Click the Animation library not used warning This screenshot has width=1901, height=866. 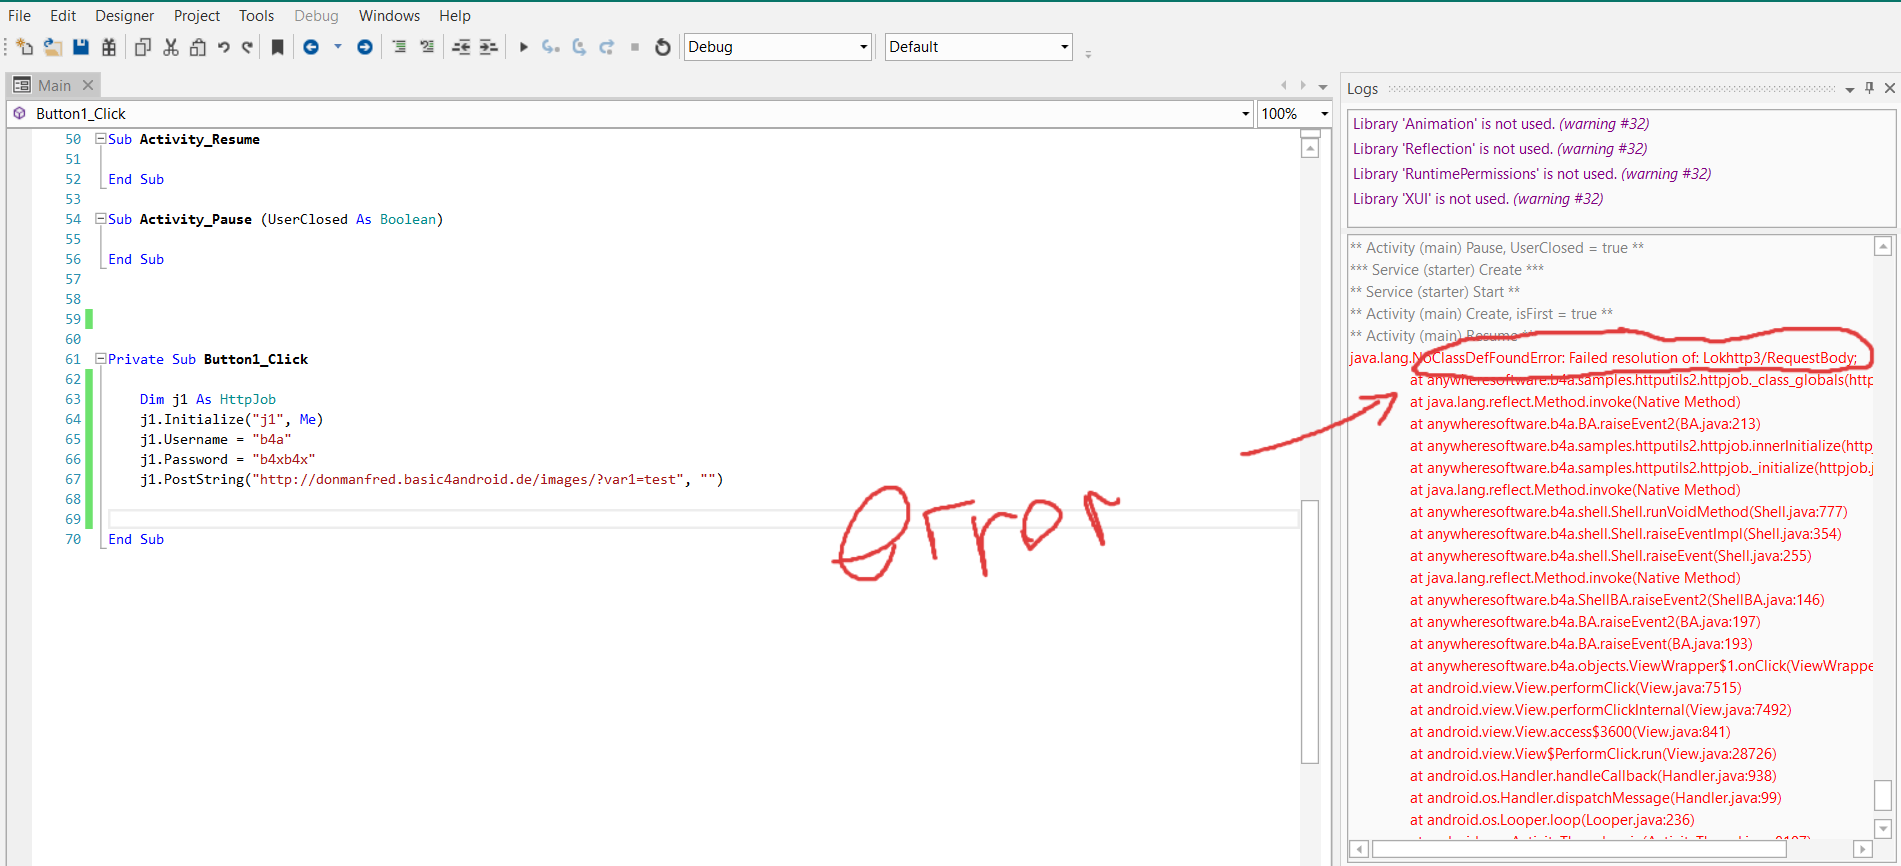coord(1501,124)
